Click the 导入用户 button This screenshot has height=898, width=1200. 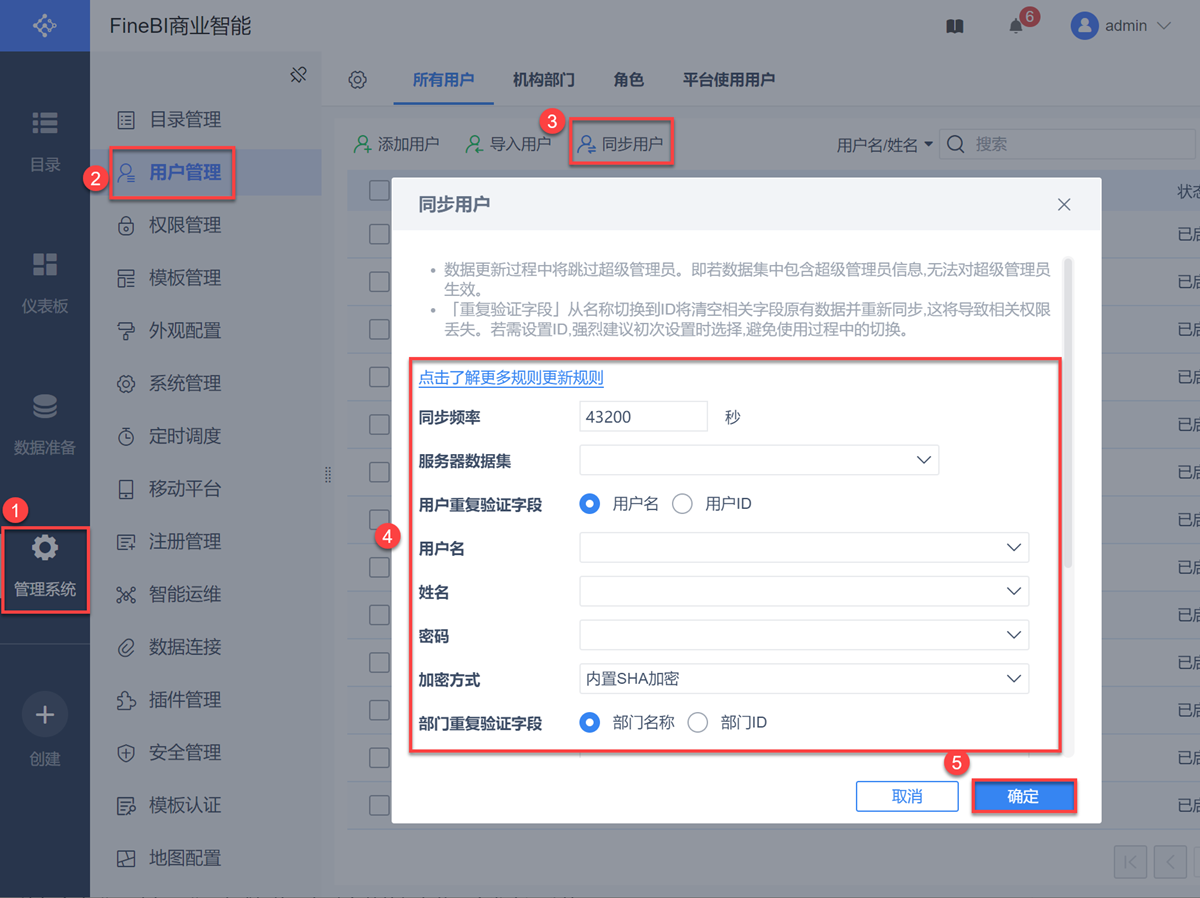click(x=508, y=144)
